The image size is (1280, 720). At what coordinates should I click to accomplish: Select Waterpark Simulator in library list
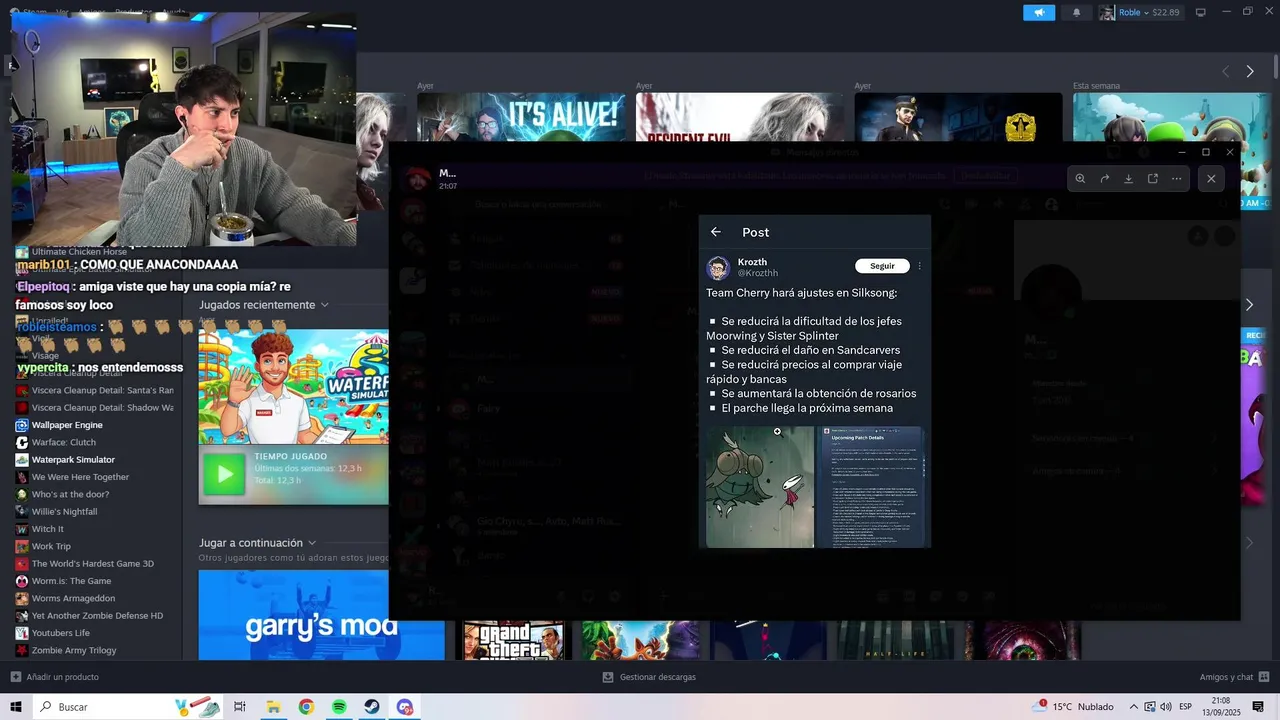coord(73,460)
